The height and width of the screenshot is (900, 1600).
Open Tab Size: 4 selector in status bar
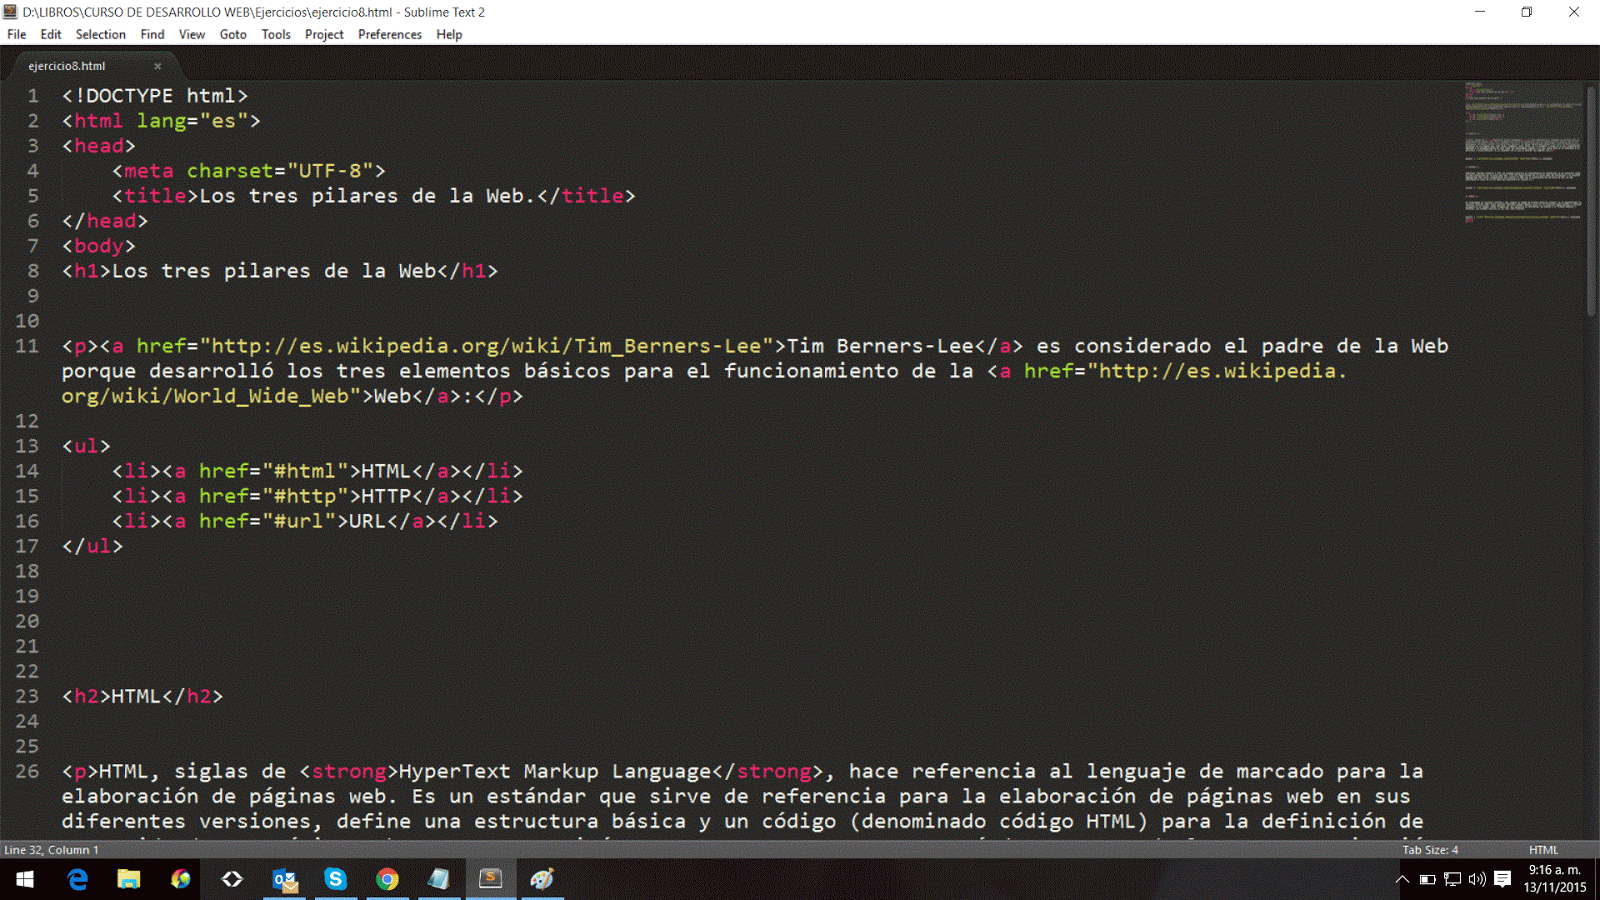click(1430, 850)
